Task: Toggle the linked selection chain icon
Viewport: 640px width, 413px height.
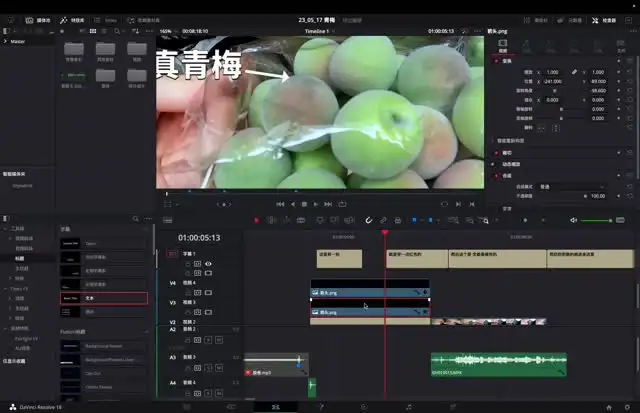Action: tap(383, 220)
